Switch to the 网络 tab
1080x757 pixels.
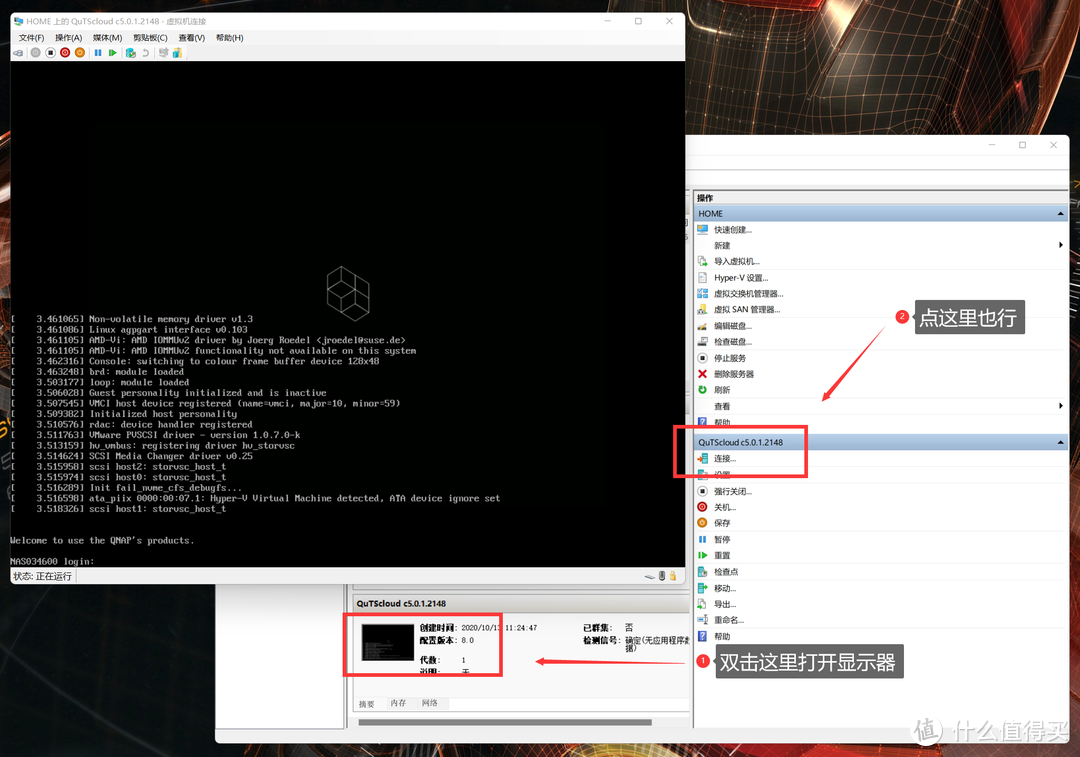(x=430, y=703)
